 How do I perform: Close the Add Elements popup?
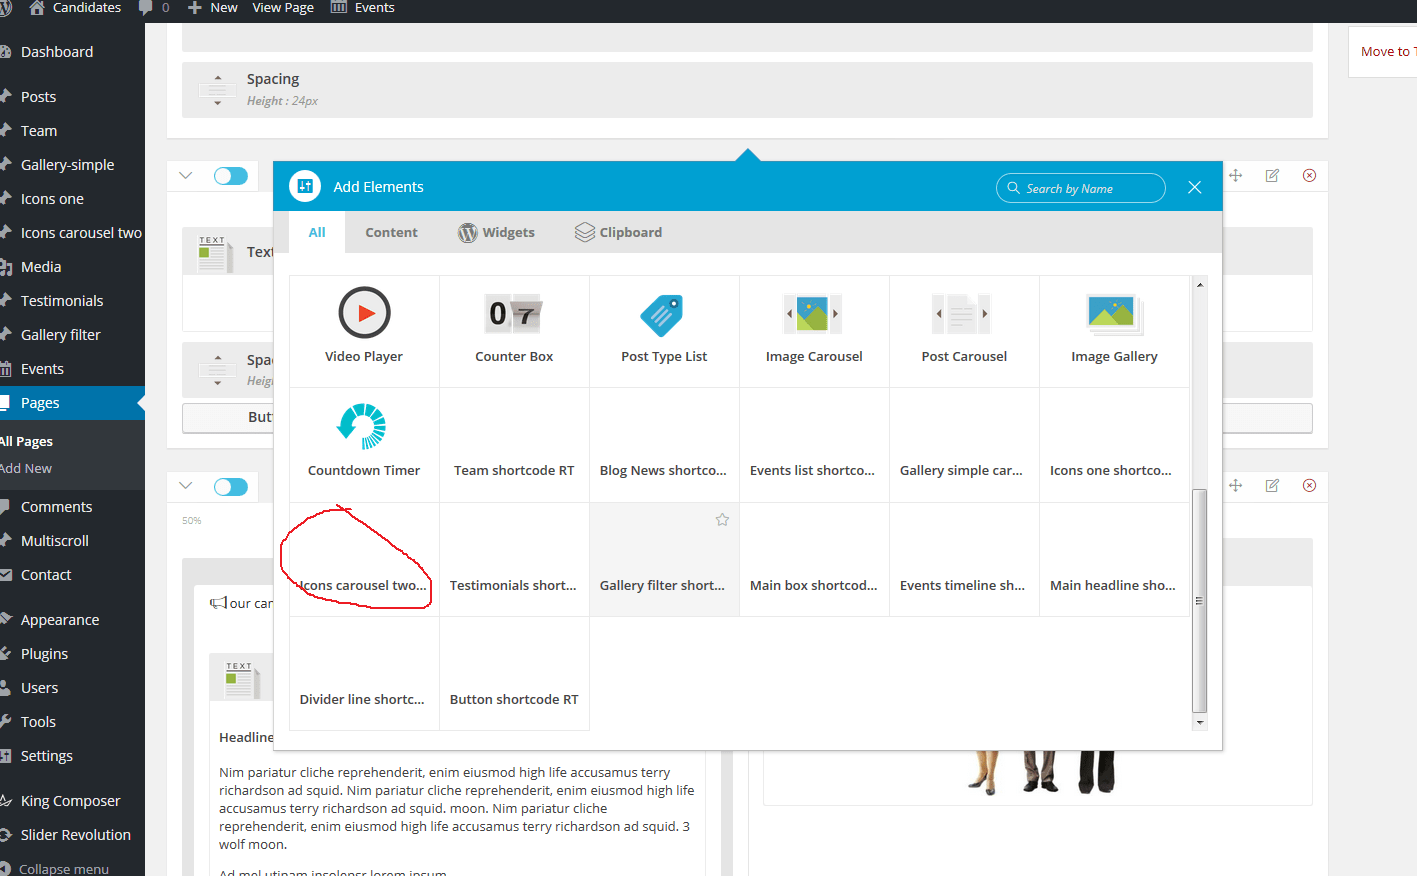1194,187
